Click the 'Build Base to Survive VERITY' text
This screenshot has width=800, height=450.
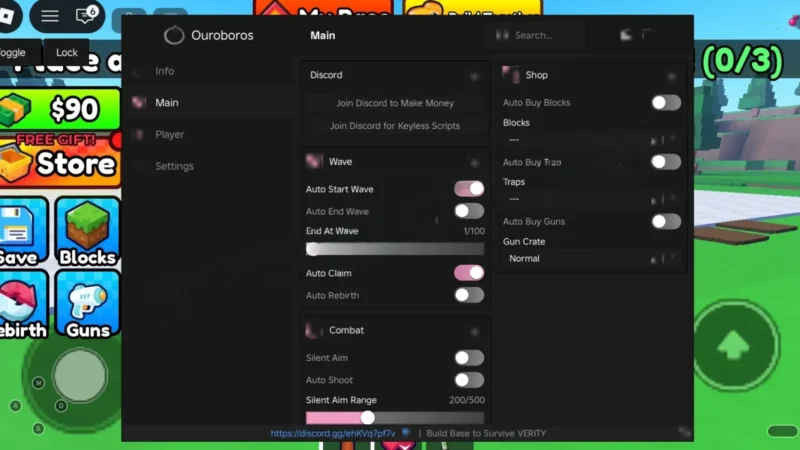(x=486, y=433)
